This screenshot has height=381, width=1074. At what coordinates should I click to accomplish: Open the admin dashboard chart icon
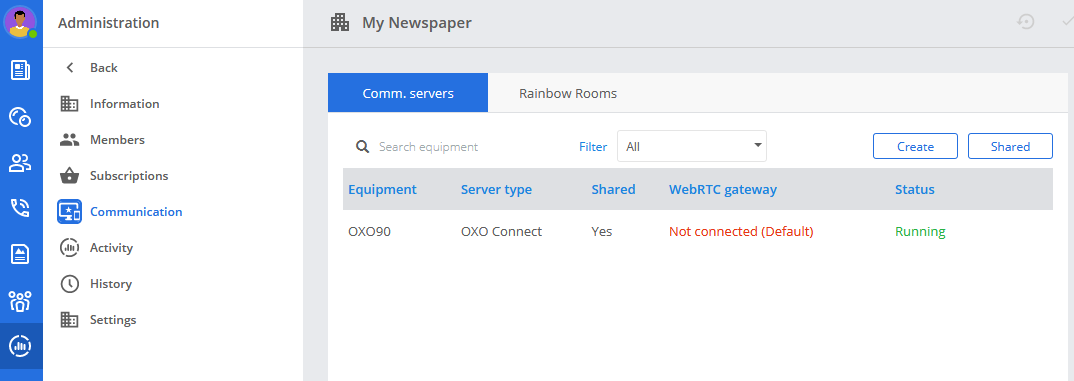point(21,345)
